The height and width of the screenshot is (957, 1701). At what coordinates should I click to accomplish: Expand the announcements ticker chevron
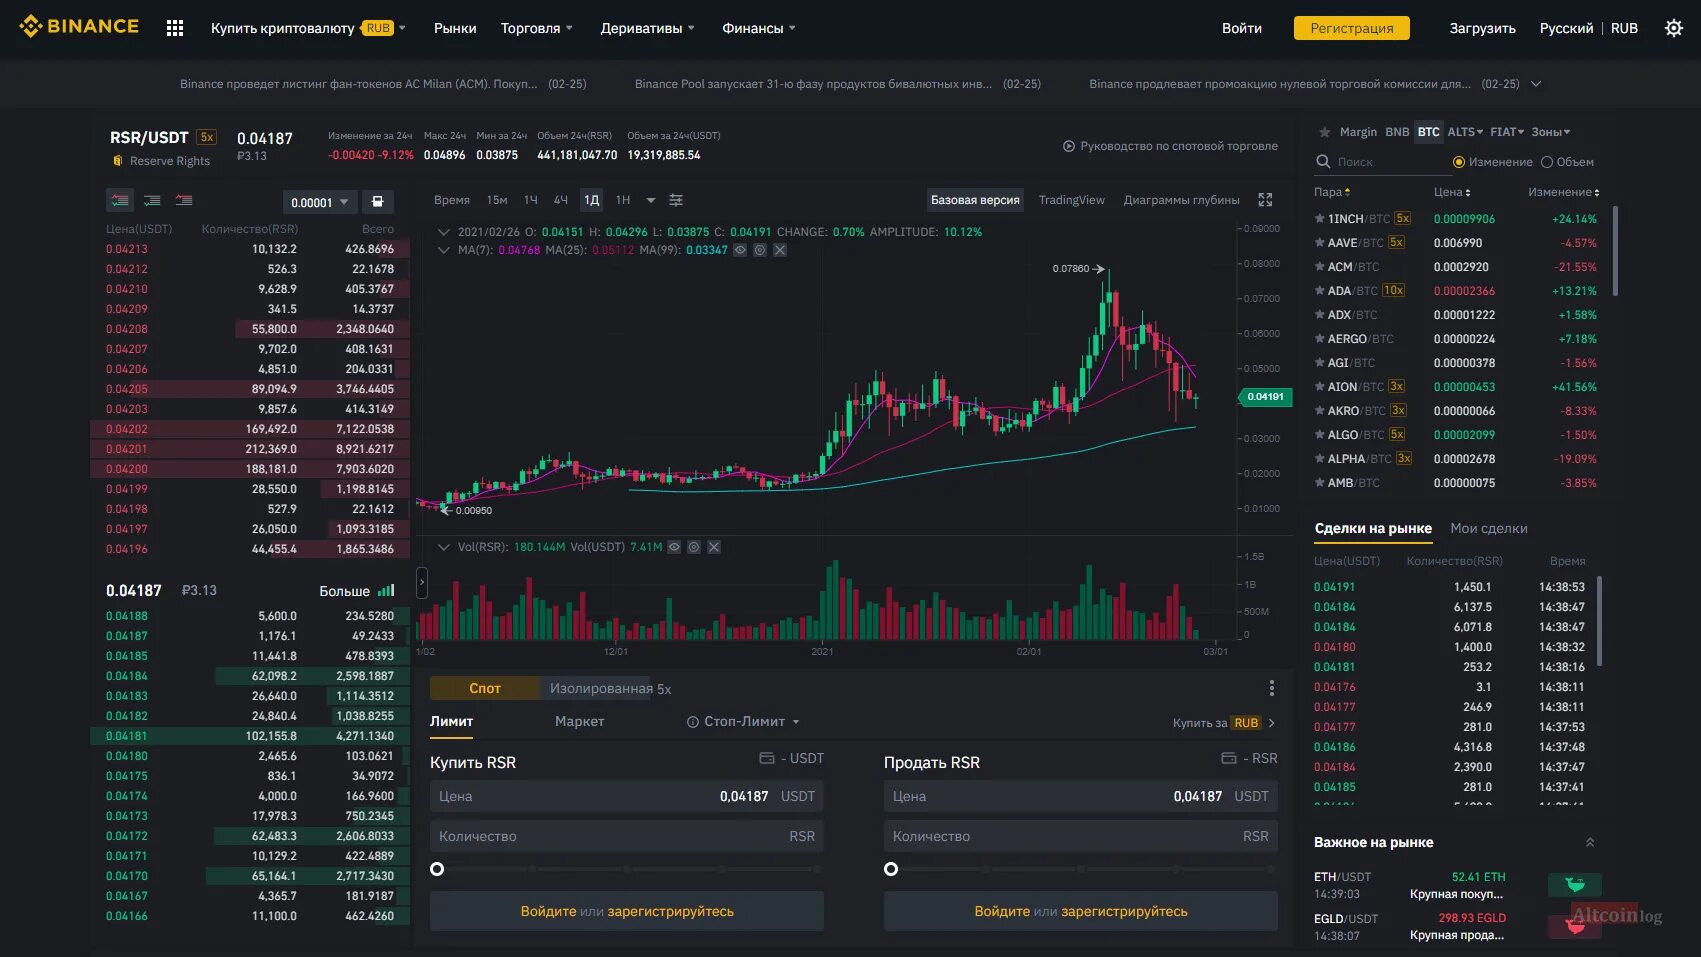1536,84
